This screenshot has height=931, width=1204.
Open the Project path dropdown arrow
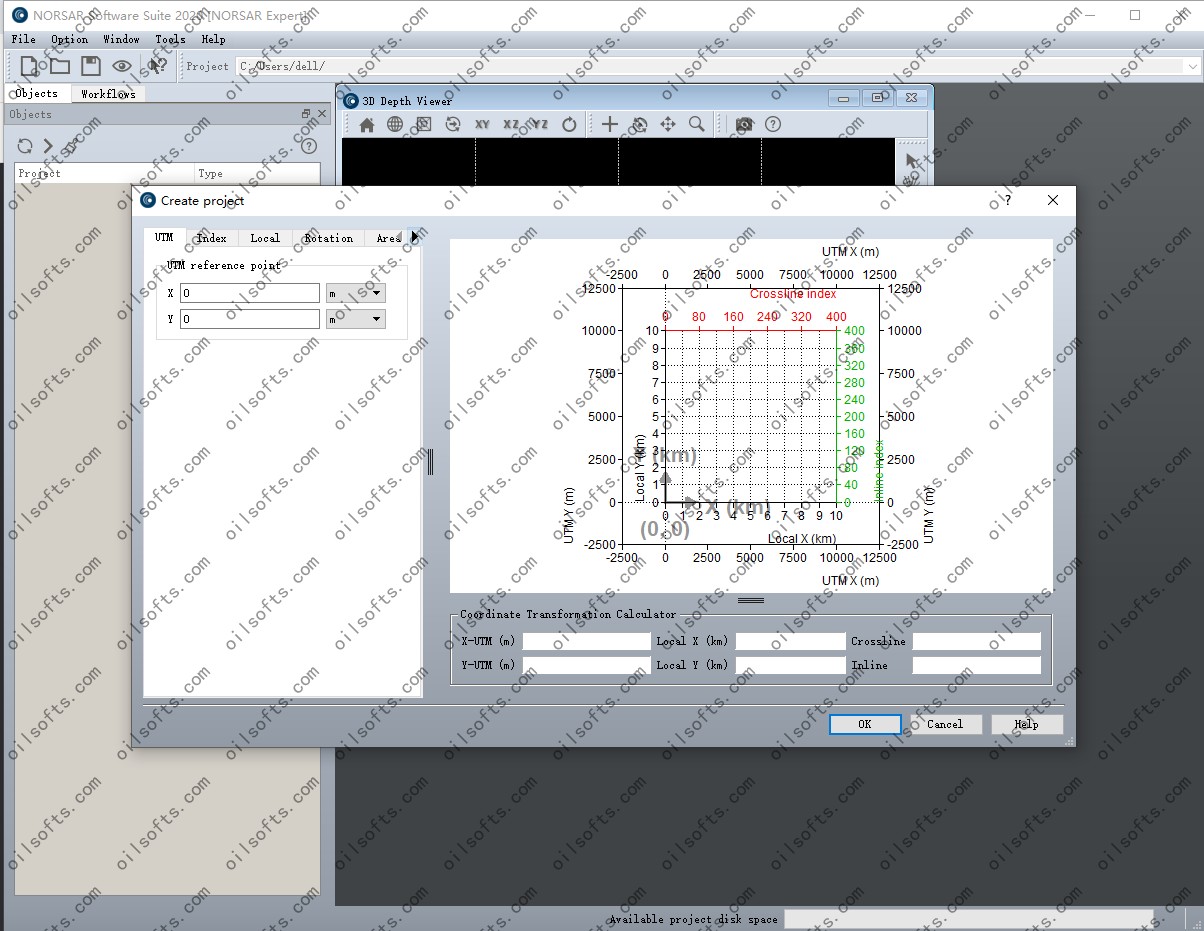click(x=1191, y=66)
